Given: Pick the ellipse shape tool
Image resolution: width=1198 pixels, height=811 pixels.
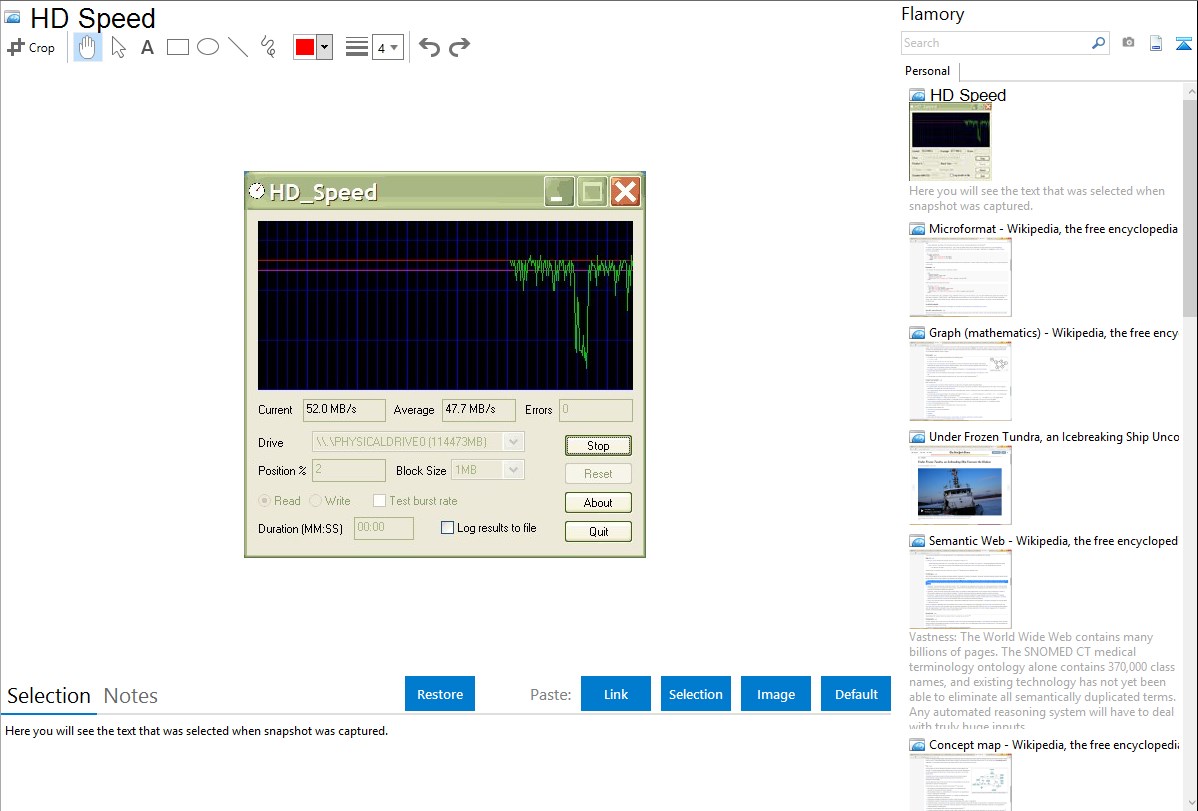Looking at the screenshot, I should click(x=208, y=47).
